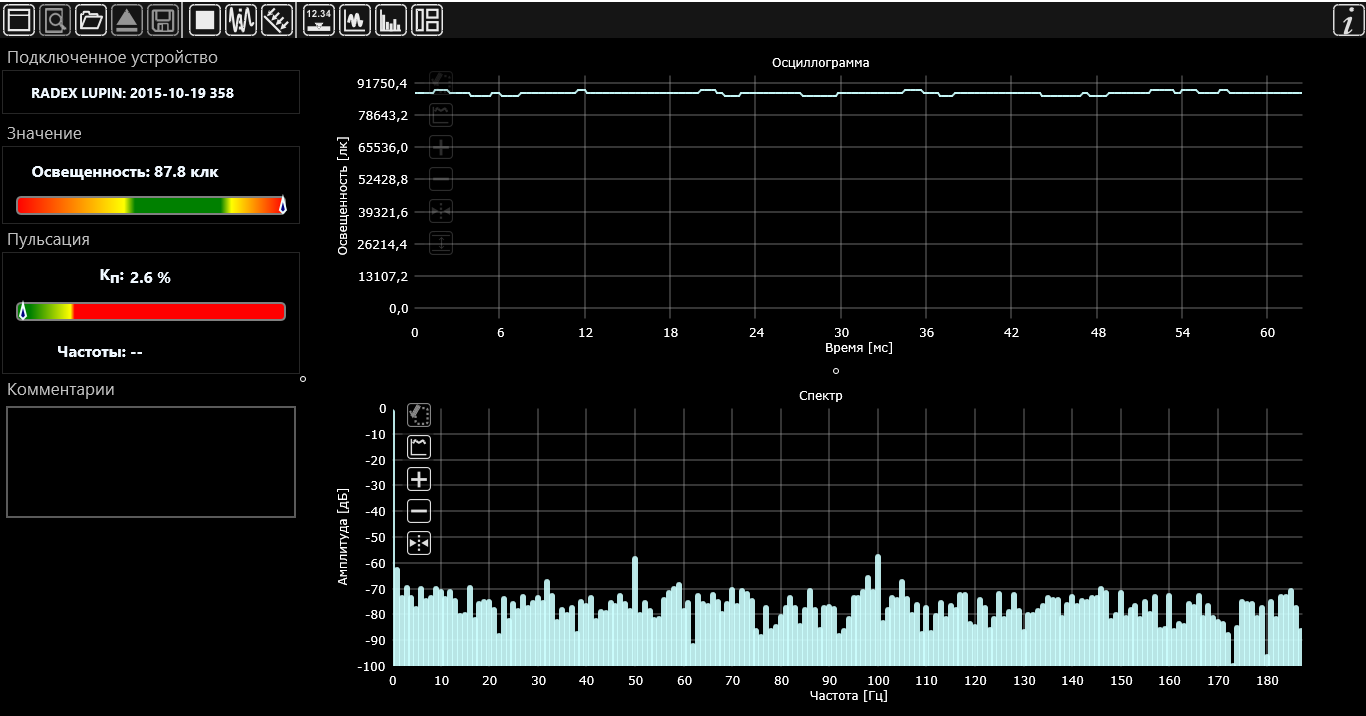The image size is (1366, 716).
Task: Zoom in with plus icon on spectrum
Action: (419, 479)
